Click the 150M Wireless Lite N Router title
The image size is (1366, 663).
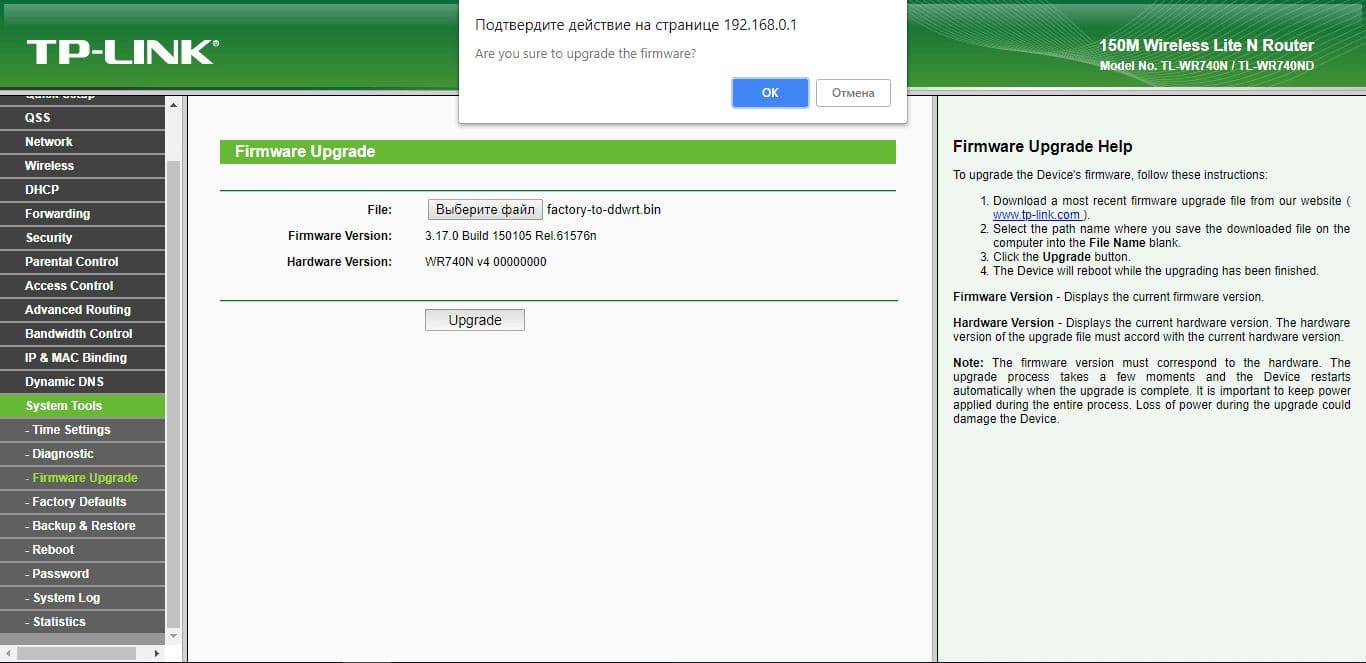(1206, 45)
